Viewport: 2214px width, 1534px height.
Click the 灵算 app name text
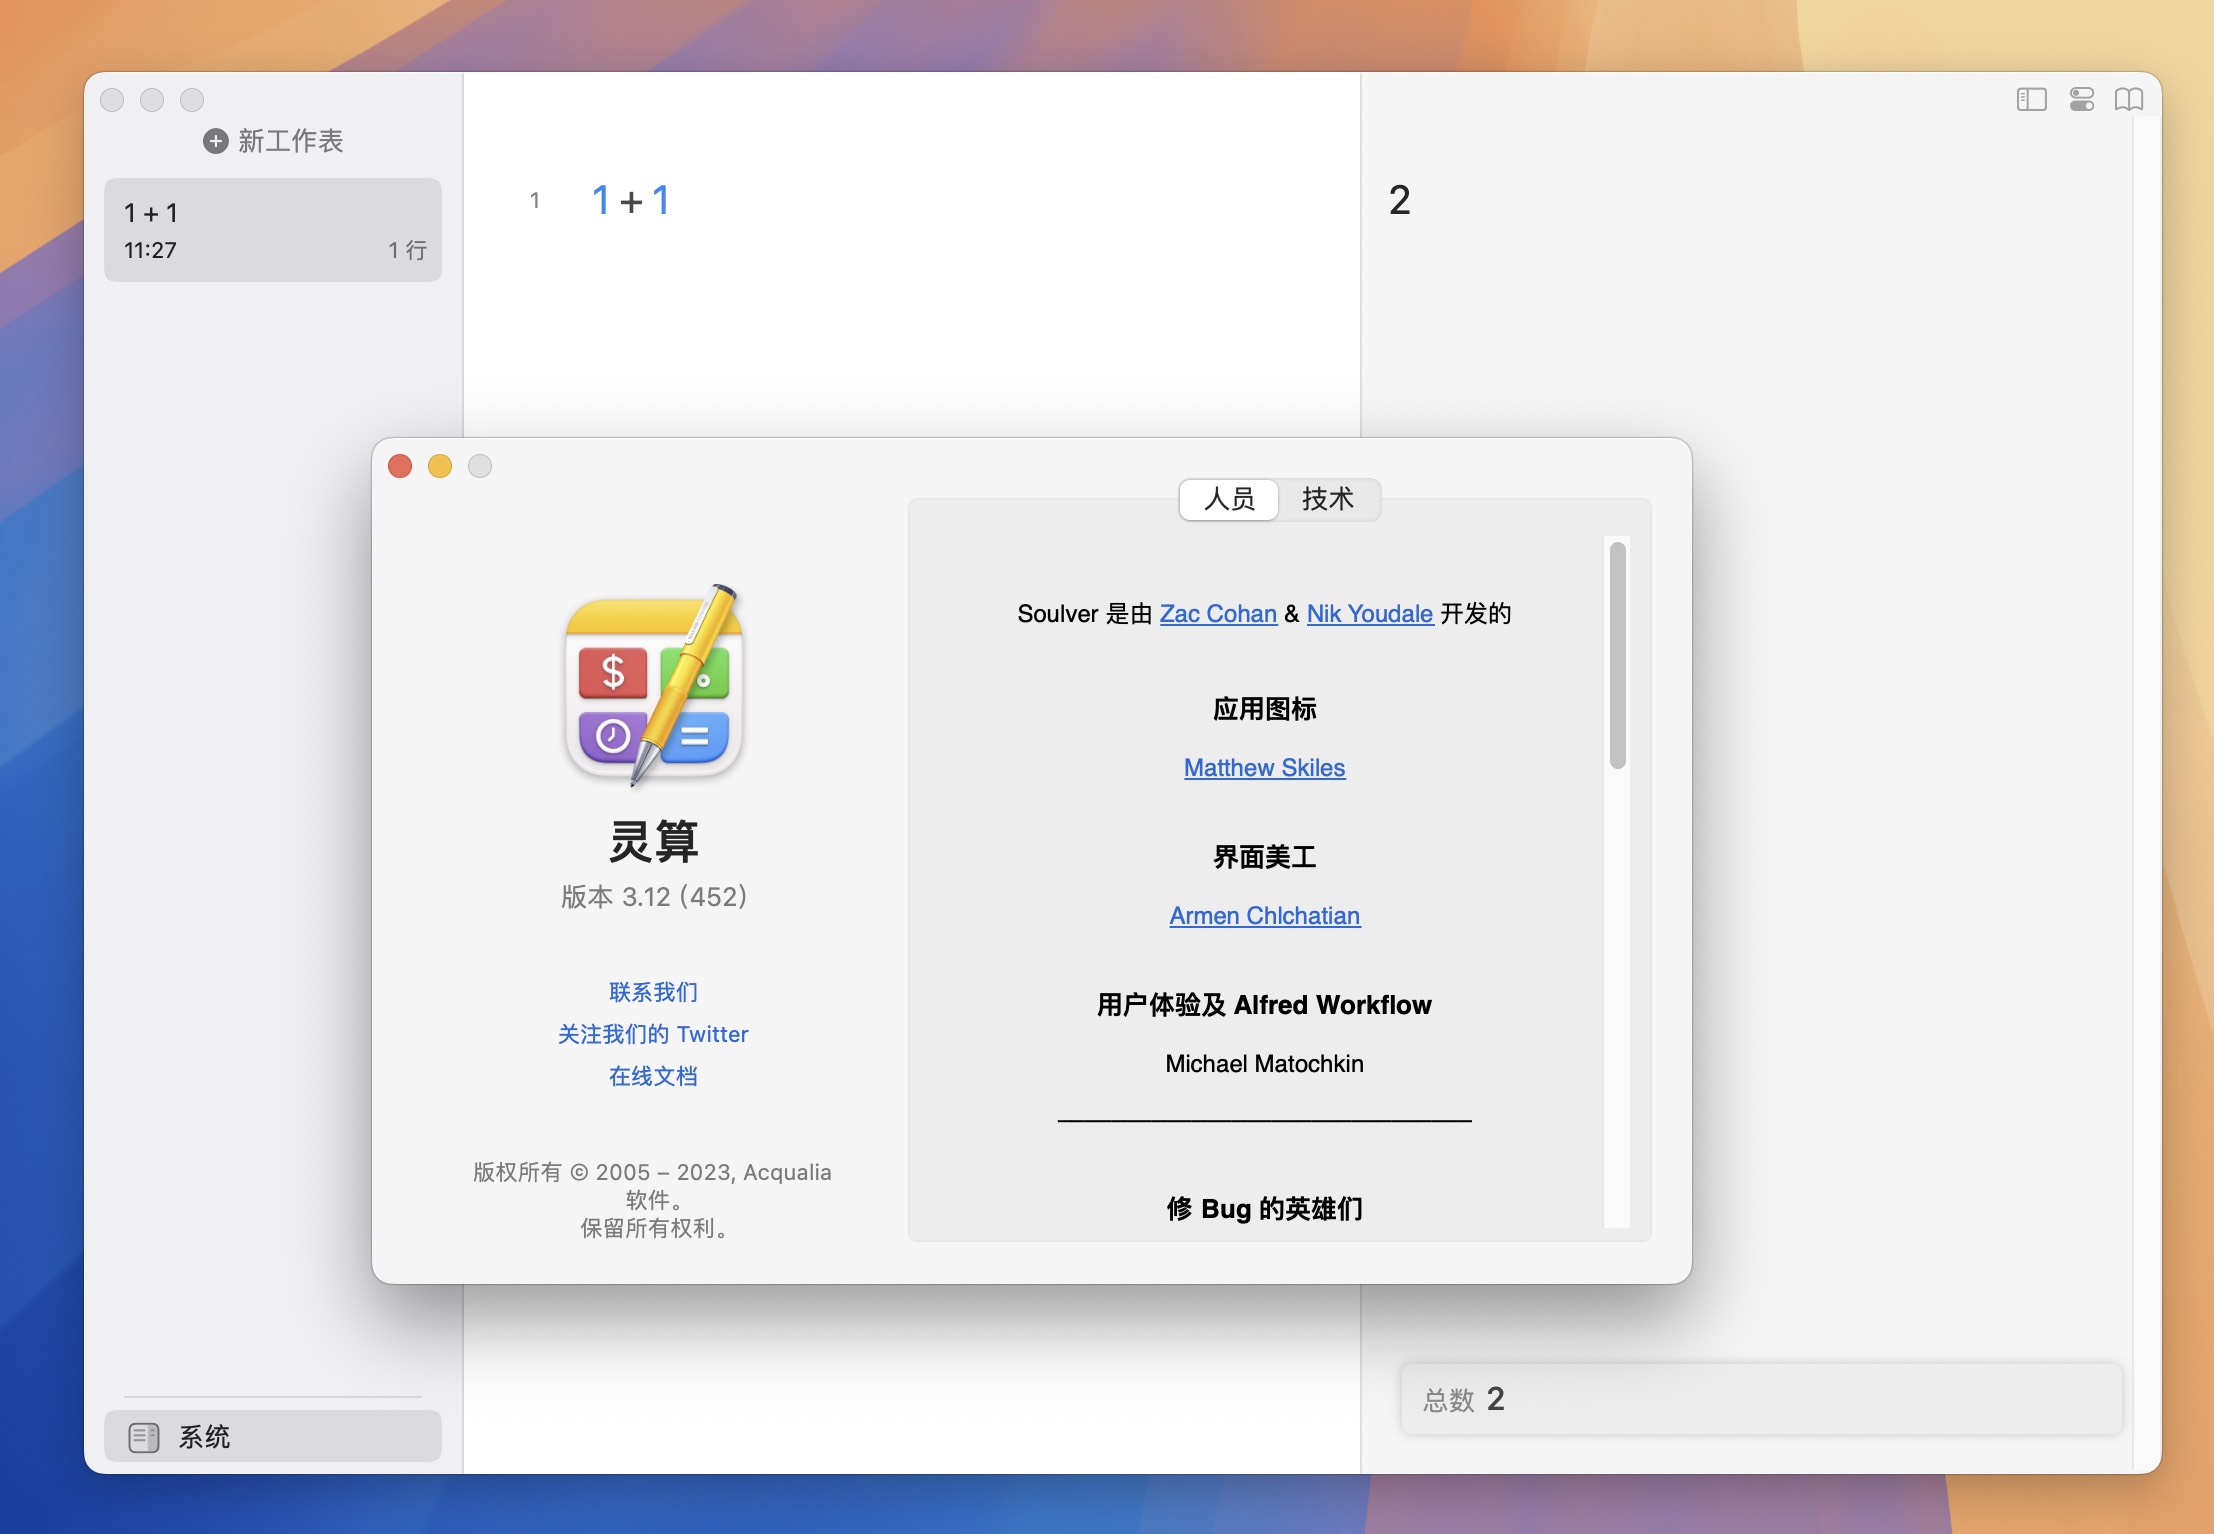(653, 842)
